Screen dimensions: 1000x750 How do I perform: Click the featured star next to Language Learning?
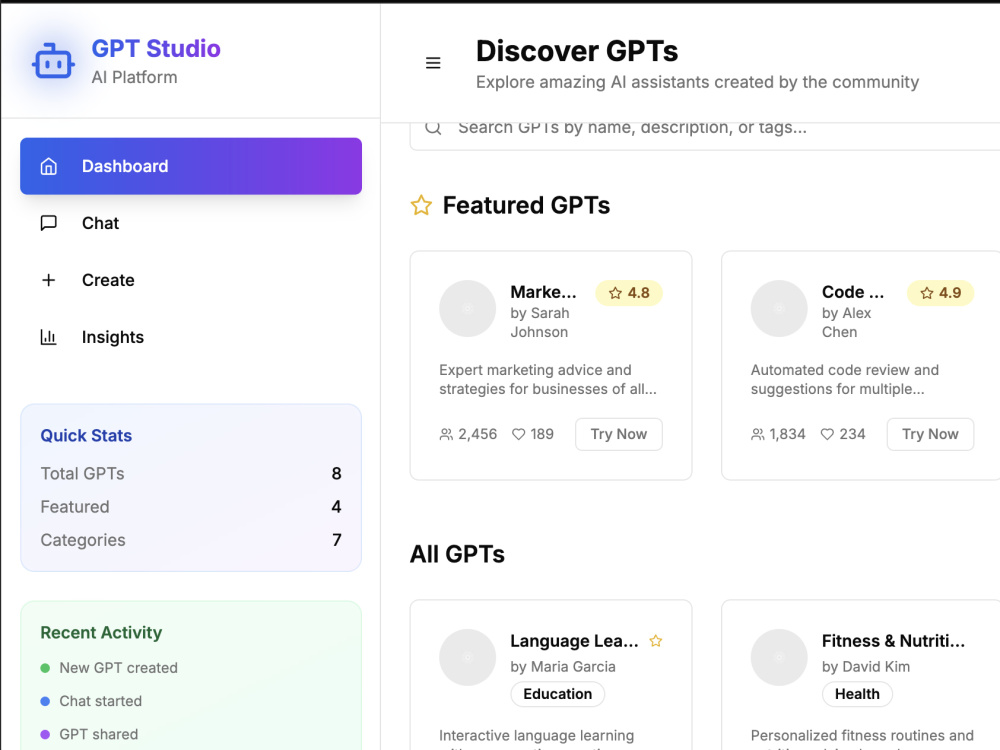pos(656,641)
